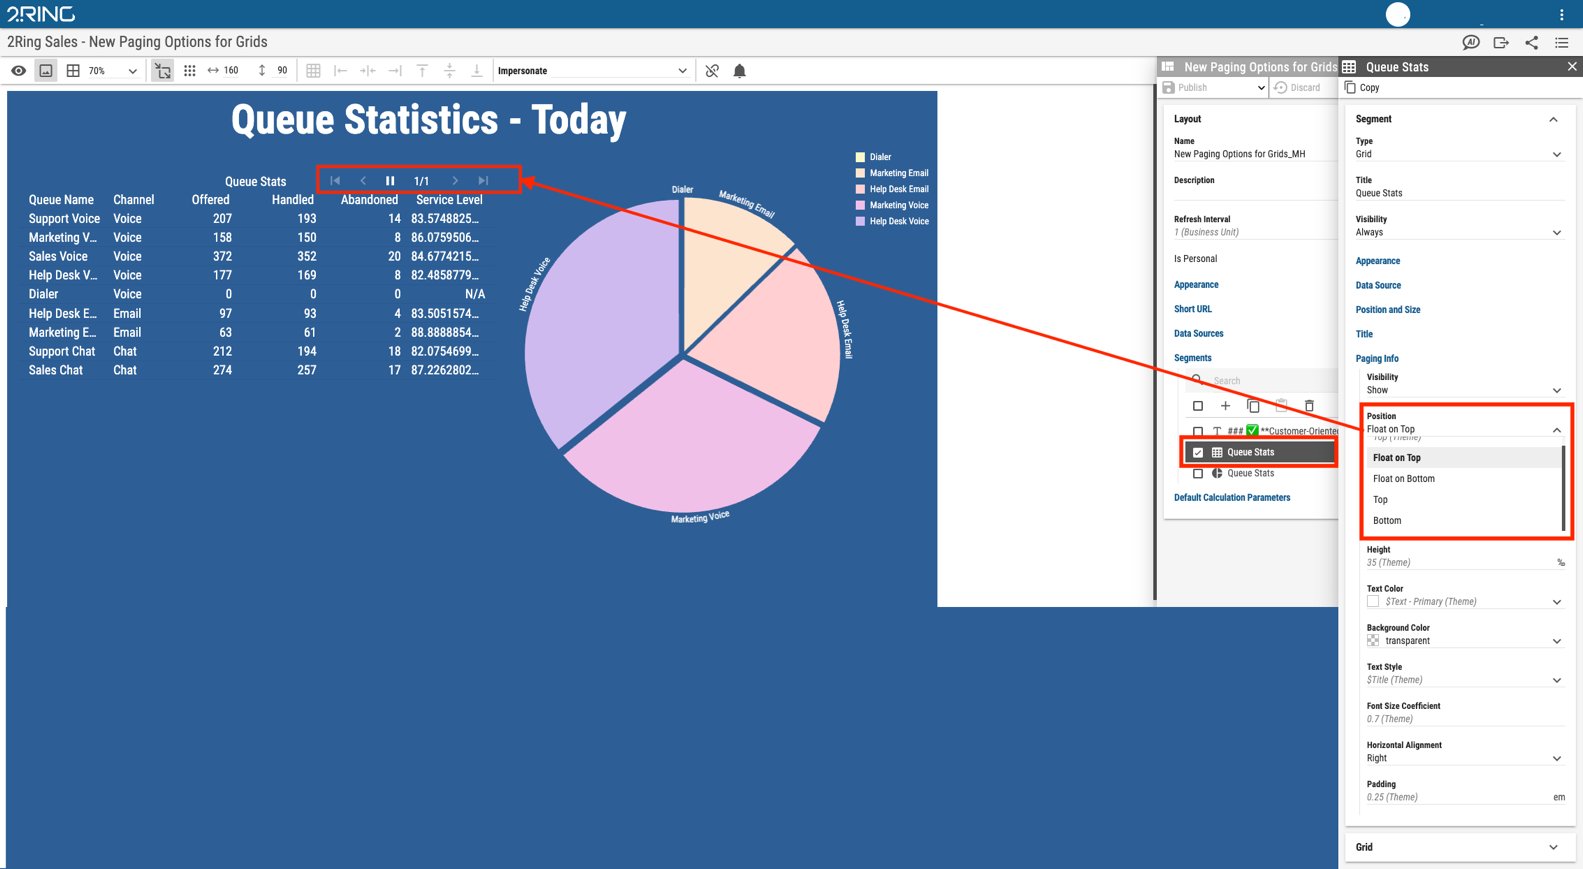This screenshot has width=1583, height=869.
Task: Open the Data Source link
Action: pos(1378,286)
